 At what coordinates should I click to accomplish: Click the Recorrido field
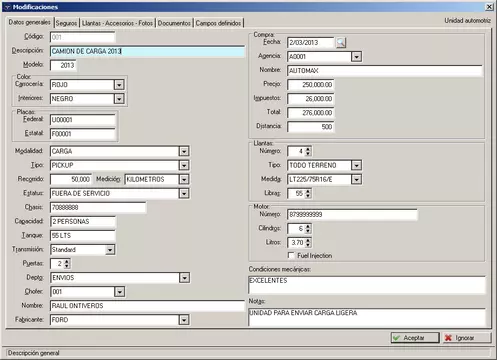click(x=71, y=179)
